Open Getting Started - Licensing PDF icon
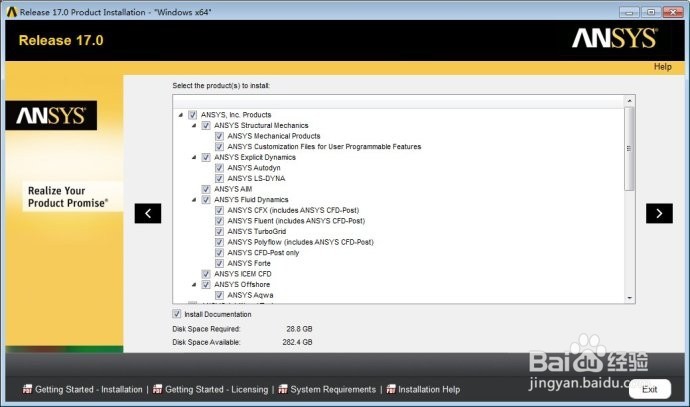The image size is (690, 407). click(x=157, y=389)
